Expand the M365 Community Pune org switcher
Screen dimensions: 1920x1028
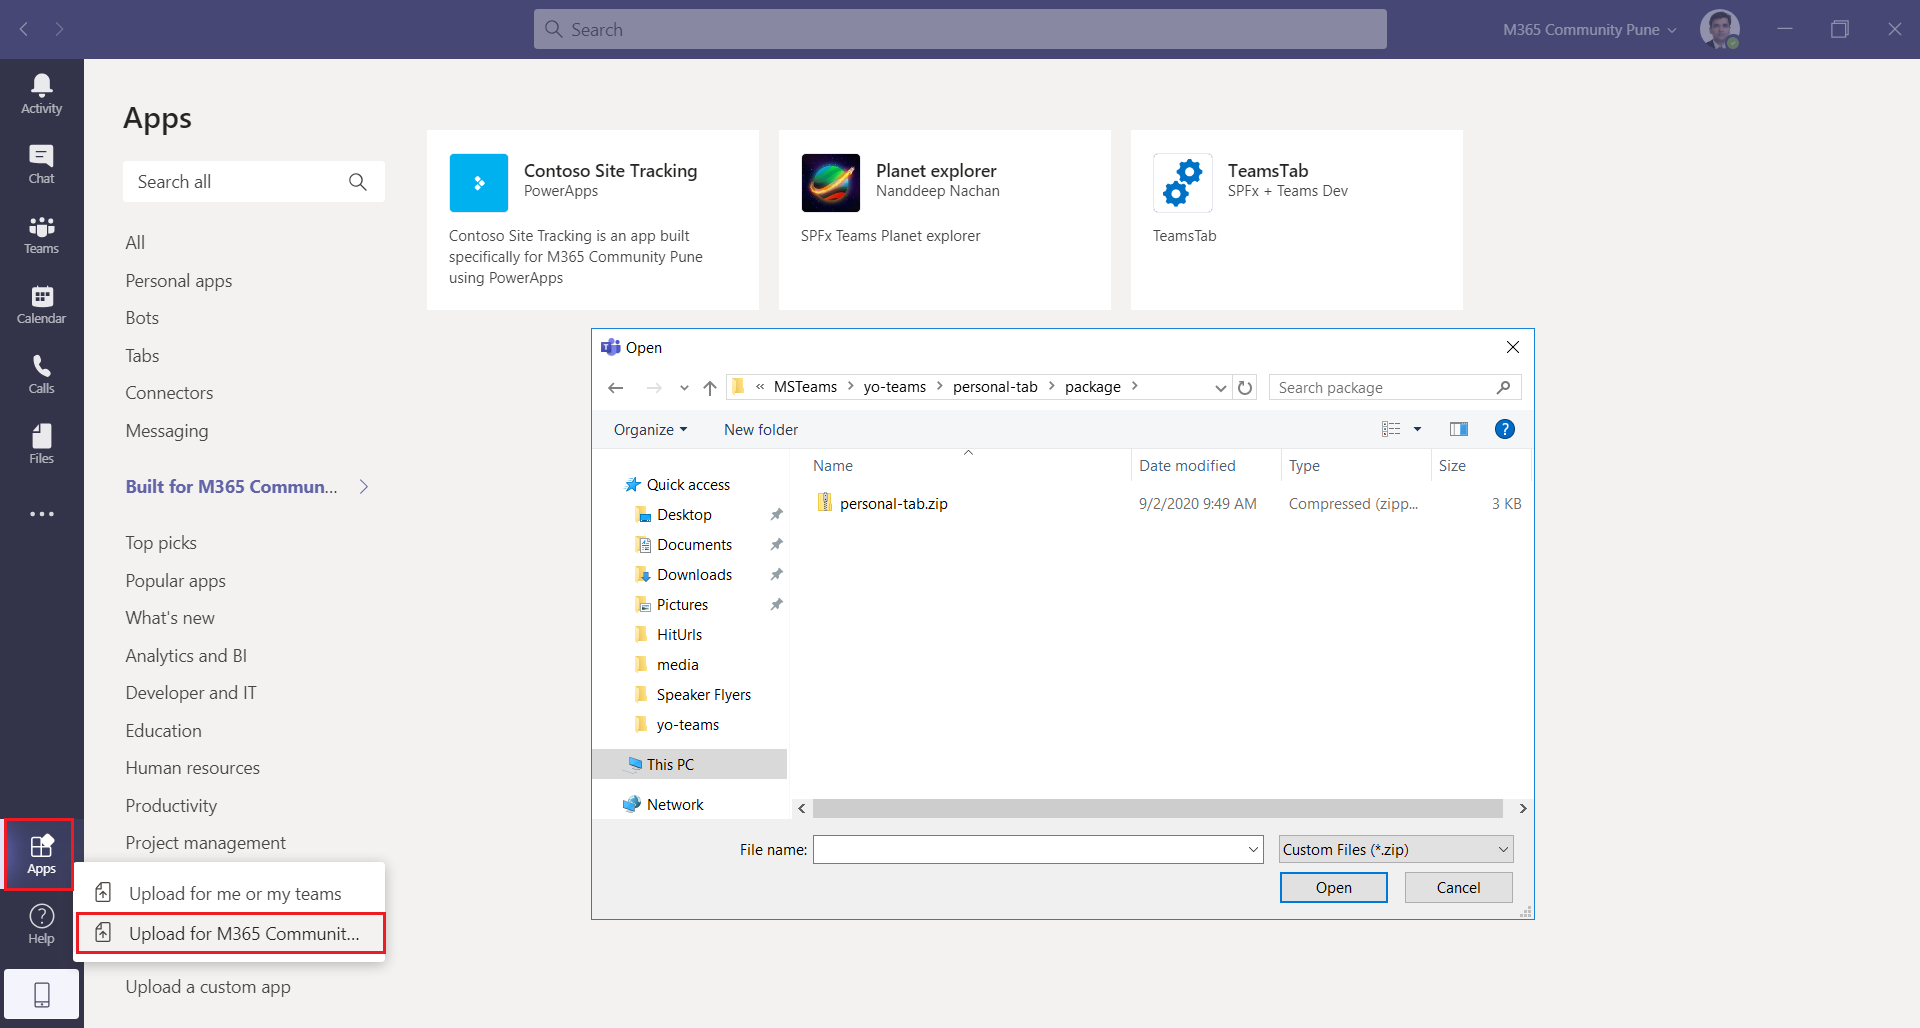point(1589,30)
